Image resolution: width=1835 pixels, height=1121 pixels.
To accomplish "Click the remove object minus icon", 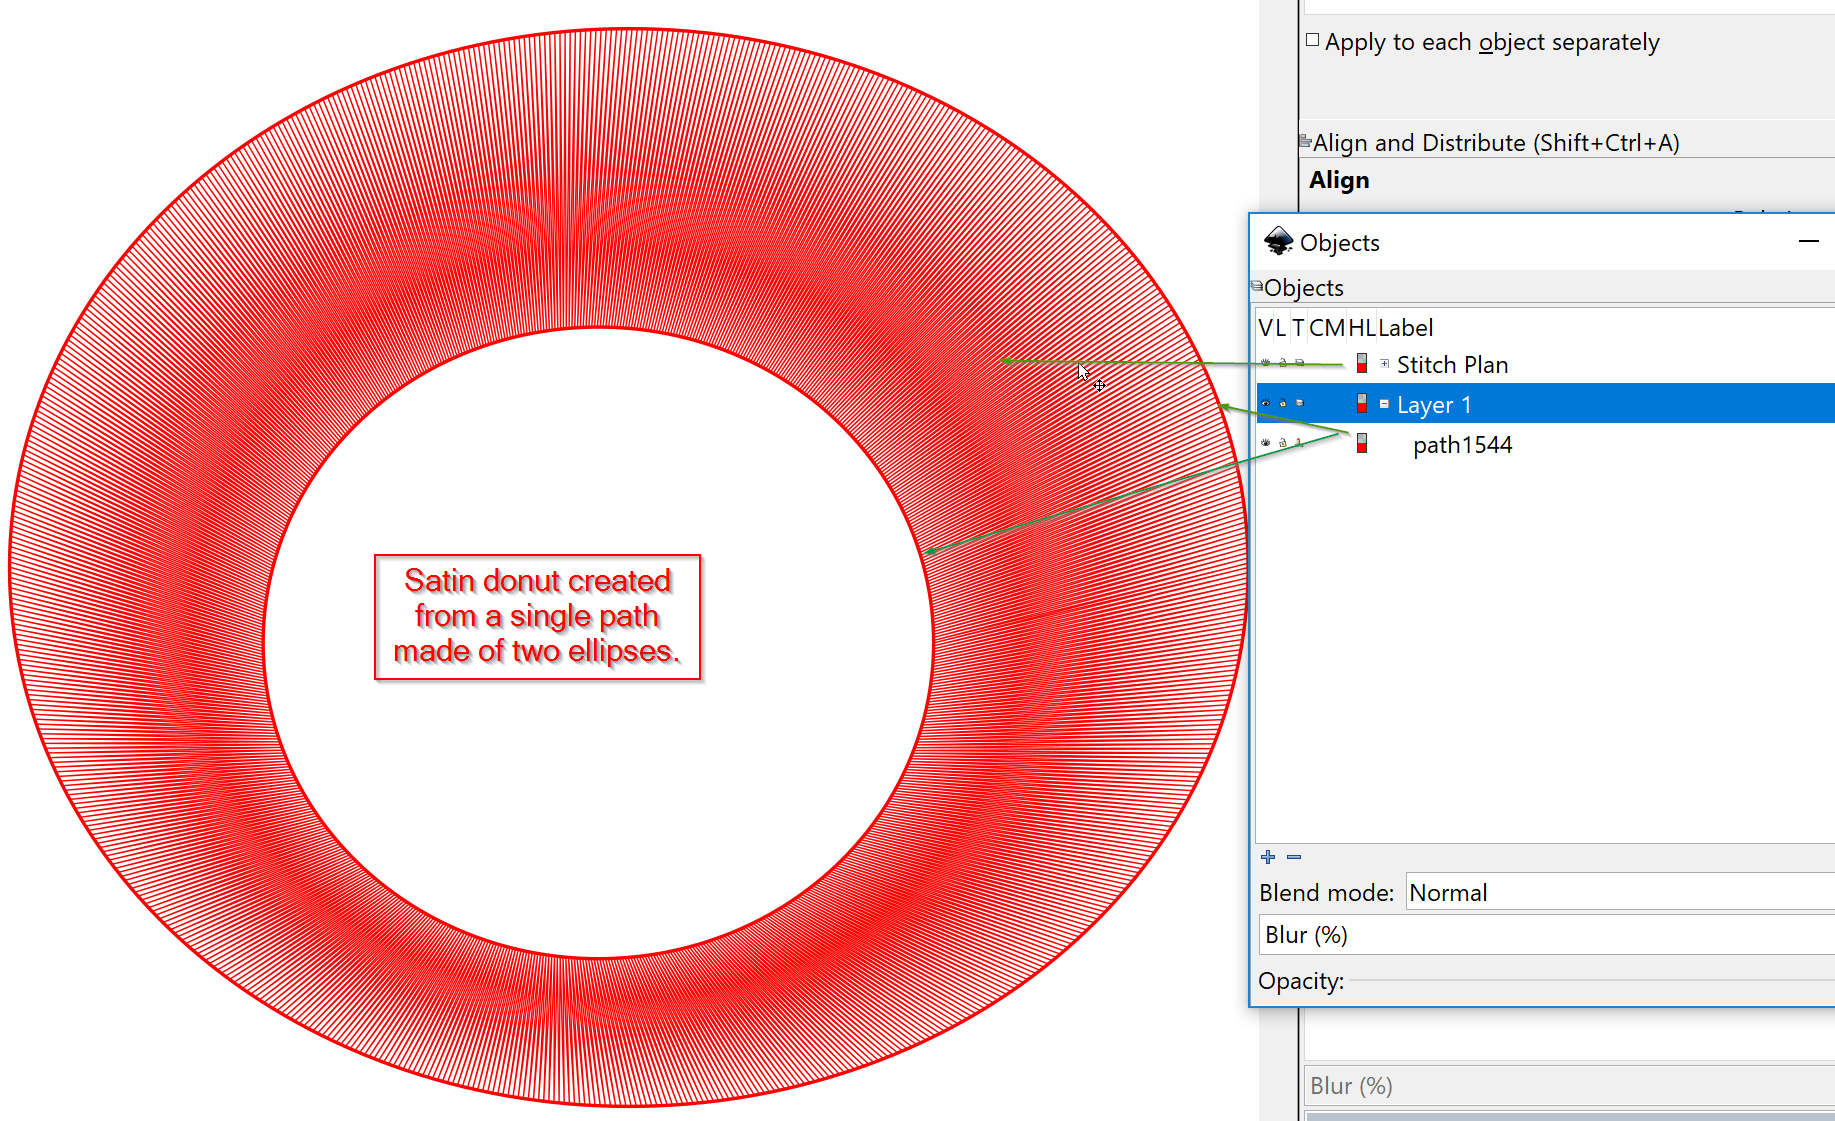I will [x=1294, y=857].
